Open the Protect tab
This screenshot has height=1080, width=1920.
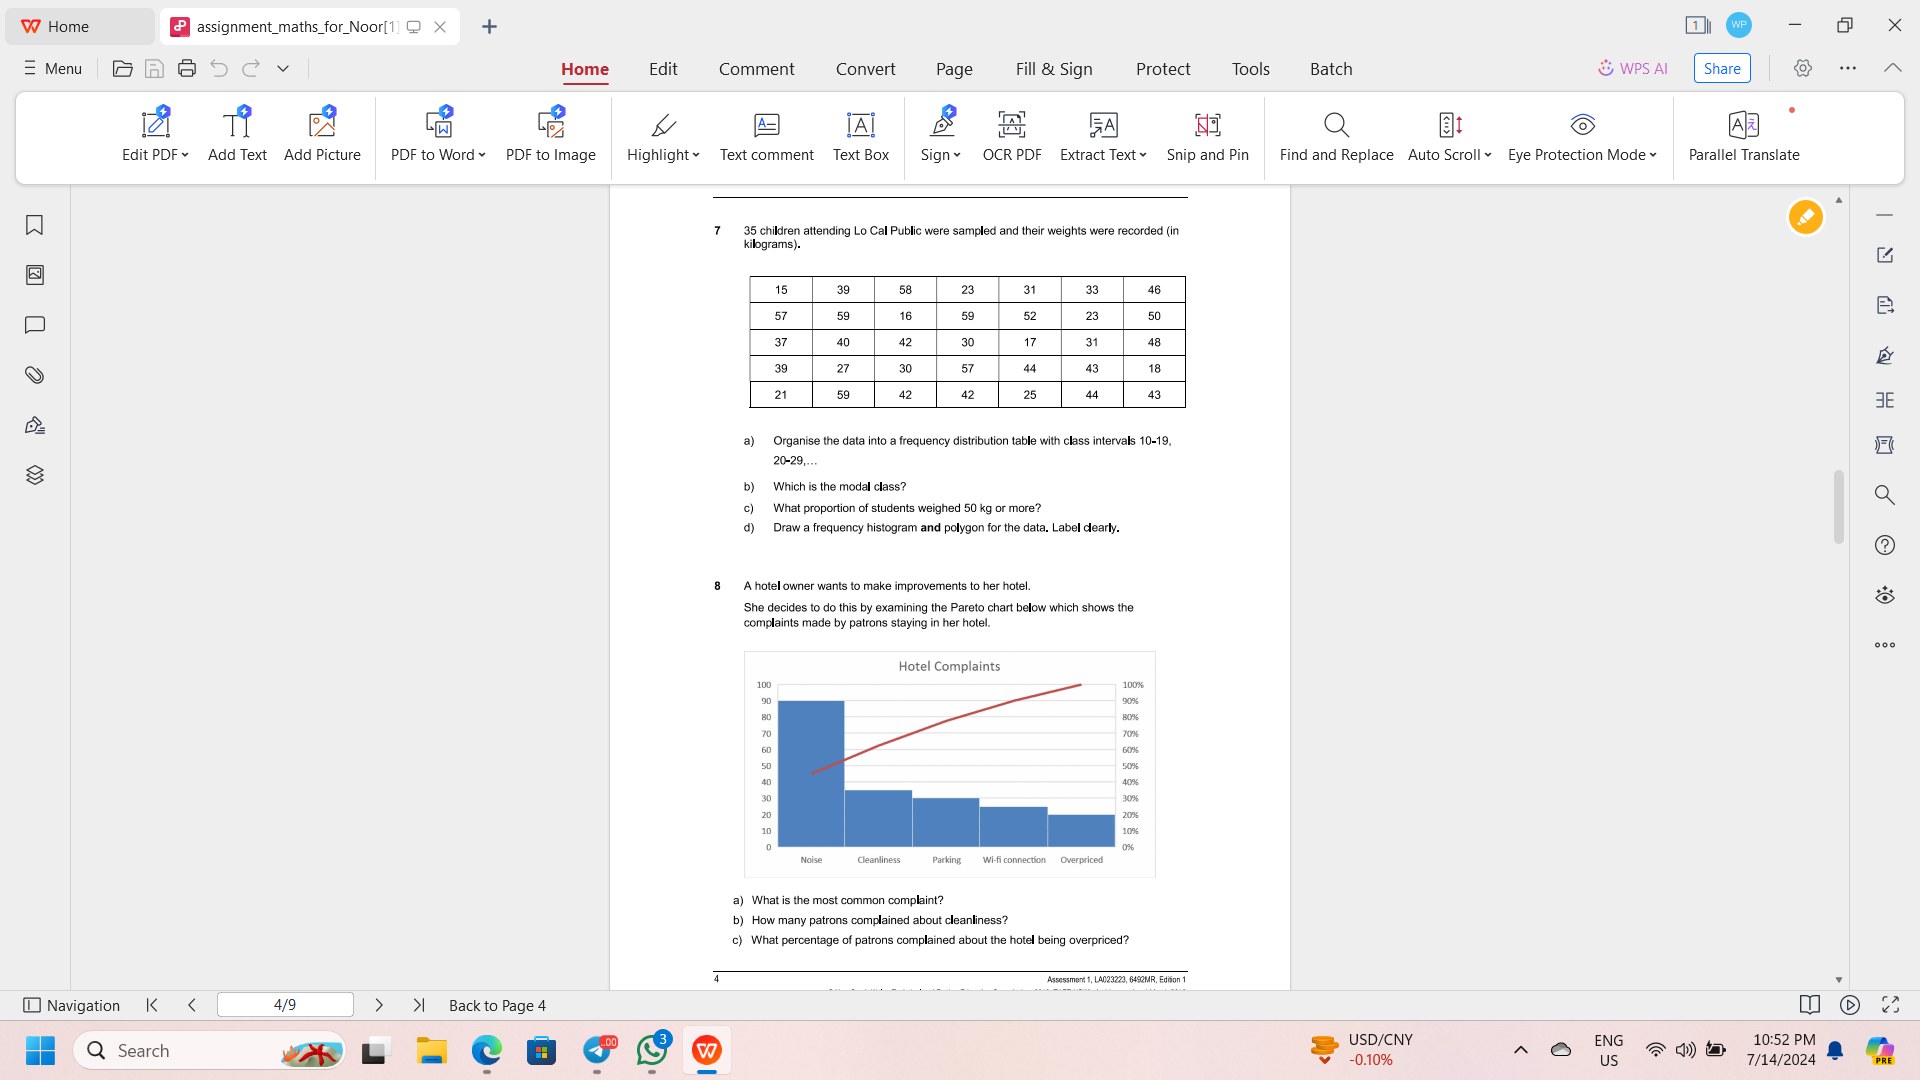[1162, 69]
